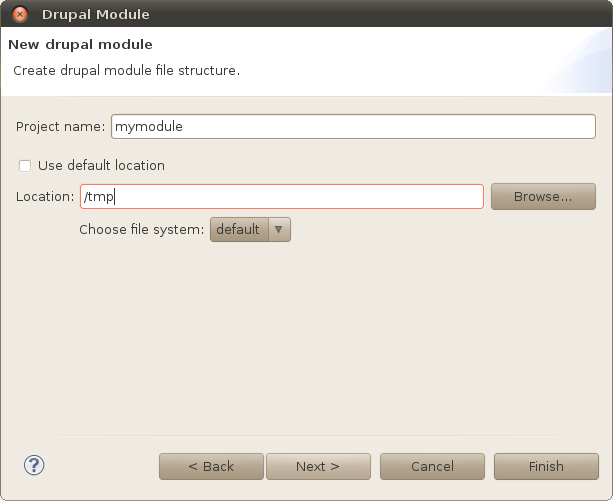Viewport: 613px width, 501px height.
Task: Go to previous step with Back button
Action: 211,466
